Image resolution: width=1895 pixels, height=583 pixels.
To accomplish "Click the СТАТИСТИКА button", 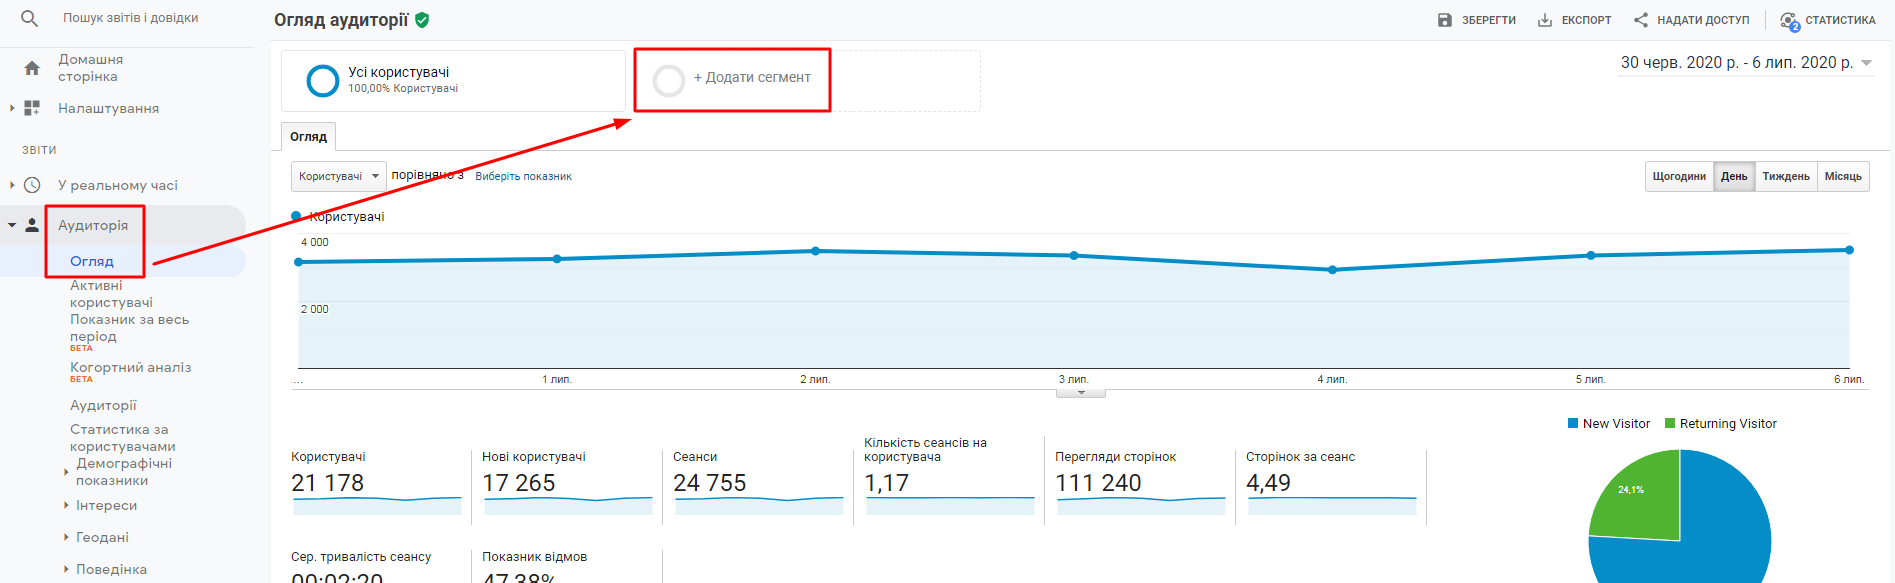I will tap(1828, 20).
